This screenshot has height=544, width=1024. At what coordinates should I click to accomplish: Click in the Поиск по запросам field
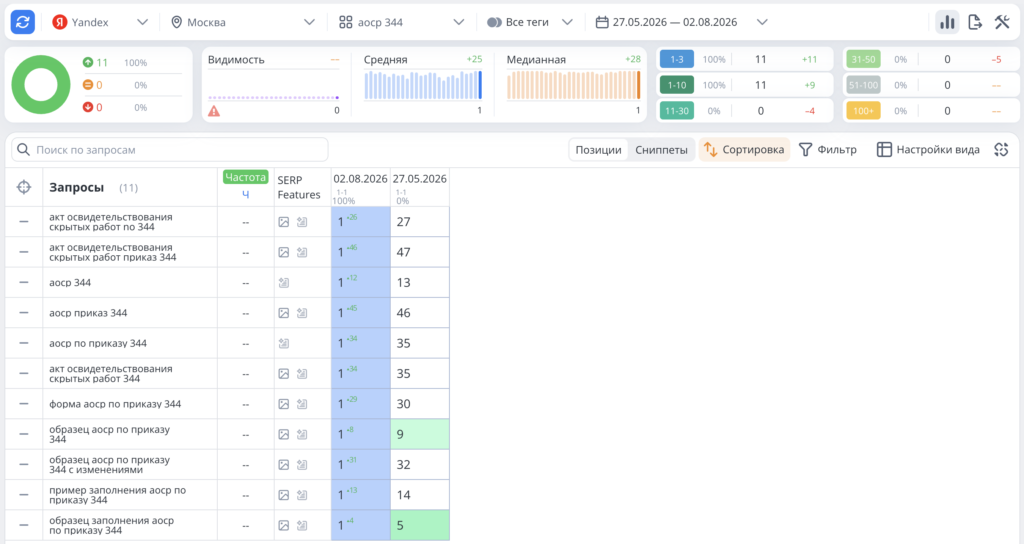click(x=170, y=150)
